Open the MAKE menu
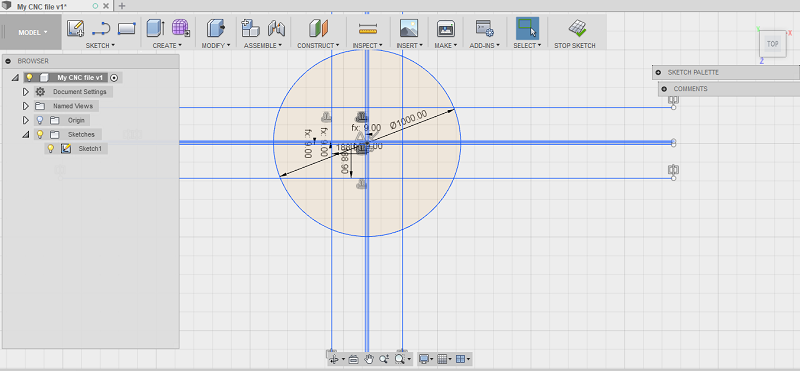Screen dimensions: 800x371 [x=445, y=45]
